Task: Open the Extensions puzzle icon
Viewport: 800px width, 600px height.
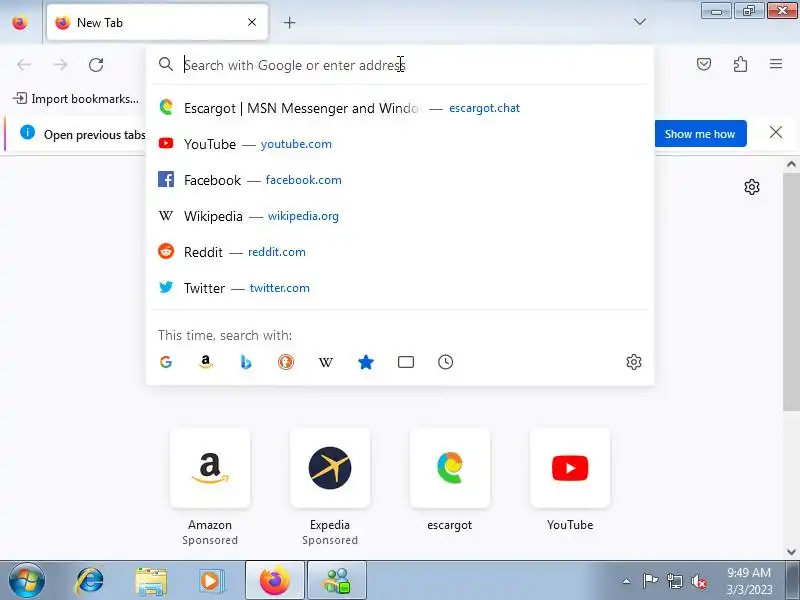Action: 740,64
